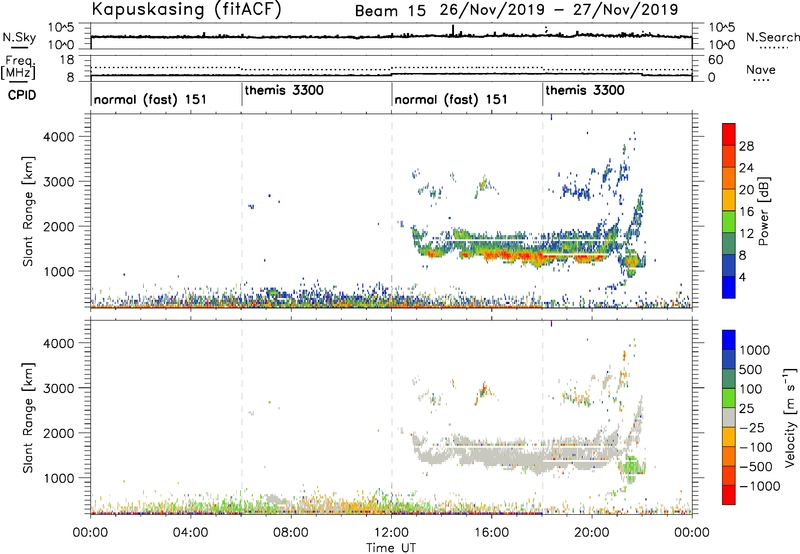
Task: Click the Slant Range [km] label of the Power panel
Action: (28, 212)
